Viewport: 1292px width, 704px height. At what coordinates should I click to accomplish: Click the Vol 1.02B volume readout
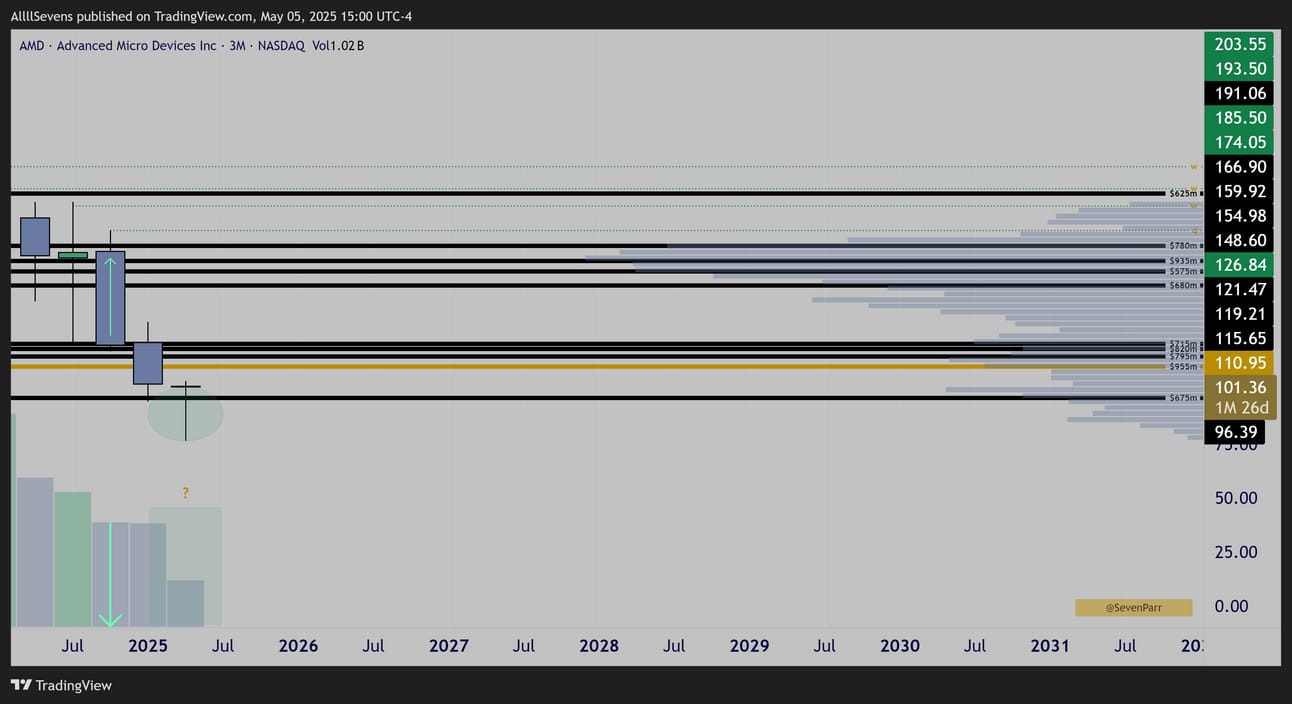(339, 46)
